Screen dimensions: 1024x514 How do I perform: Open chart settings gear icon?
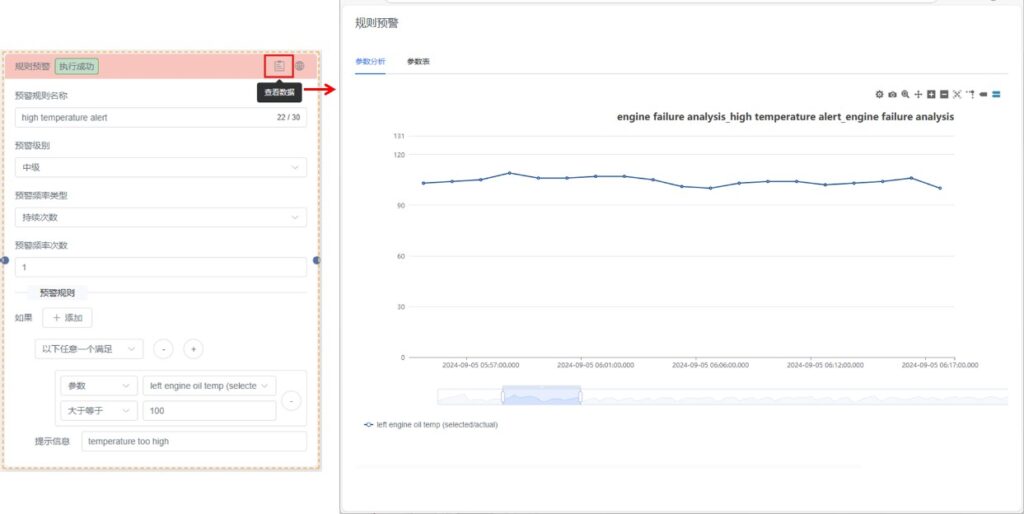tap(879, 94)
